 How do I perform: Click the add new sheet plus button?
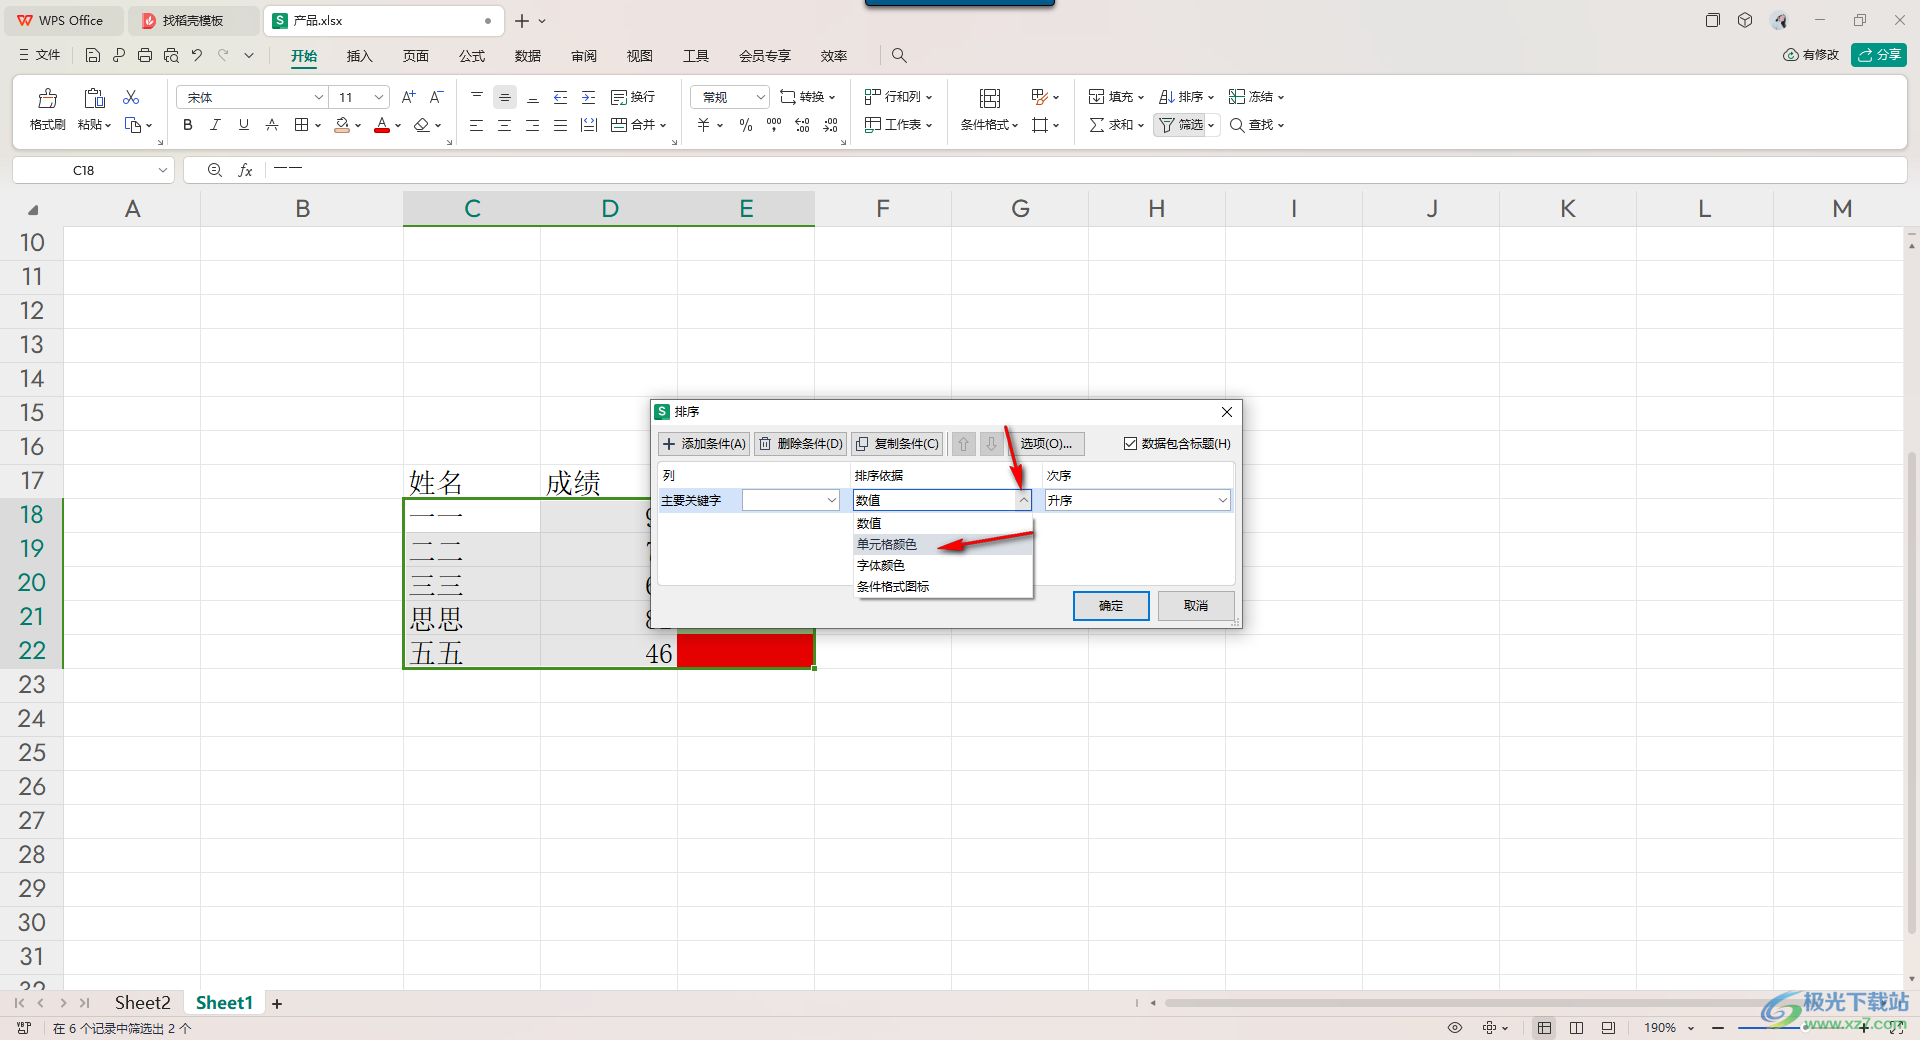[277, 1003]
